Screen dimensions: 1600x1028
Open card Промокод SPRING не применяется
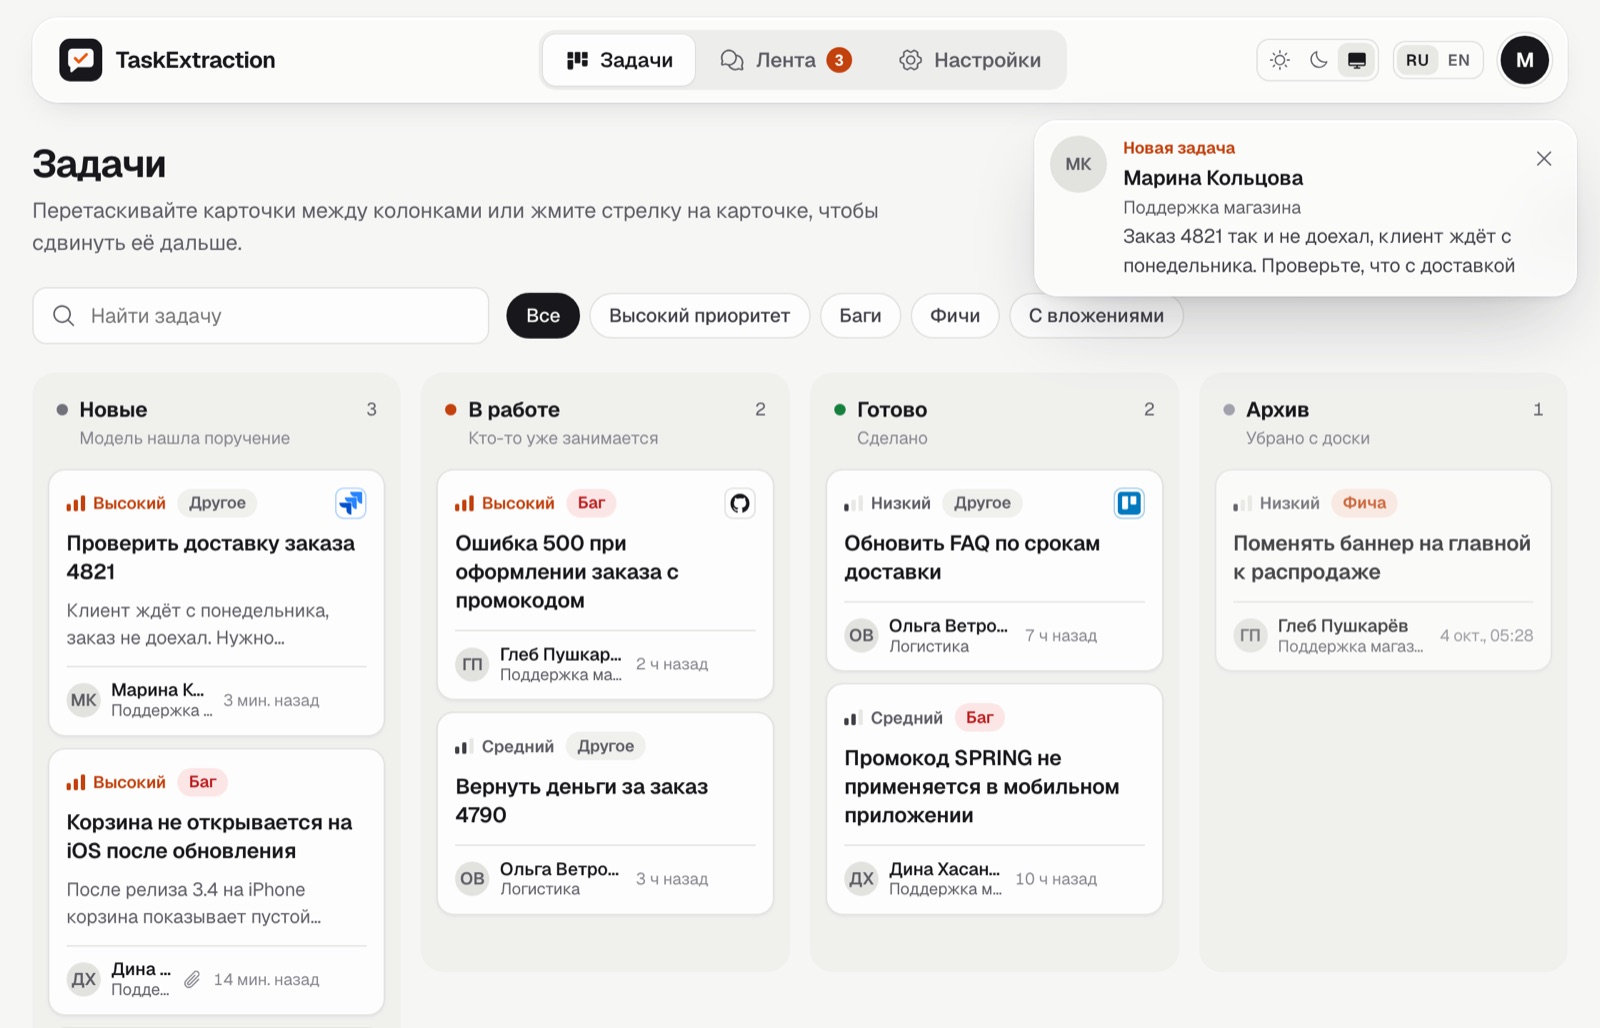[x=994, y=799]
